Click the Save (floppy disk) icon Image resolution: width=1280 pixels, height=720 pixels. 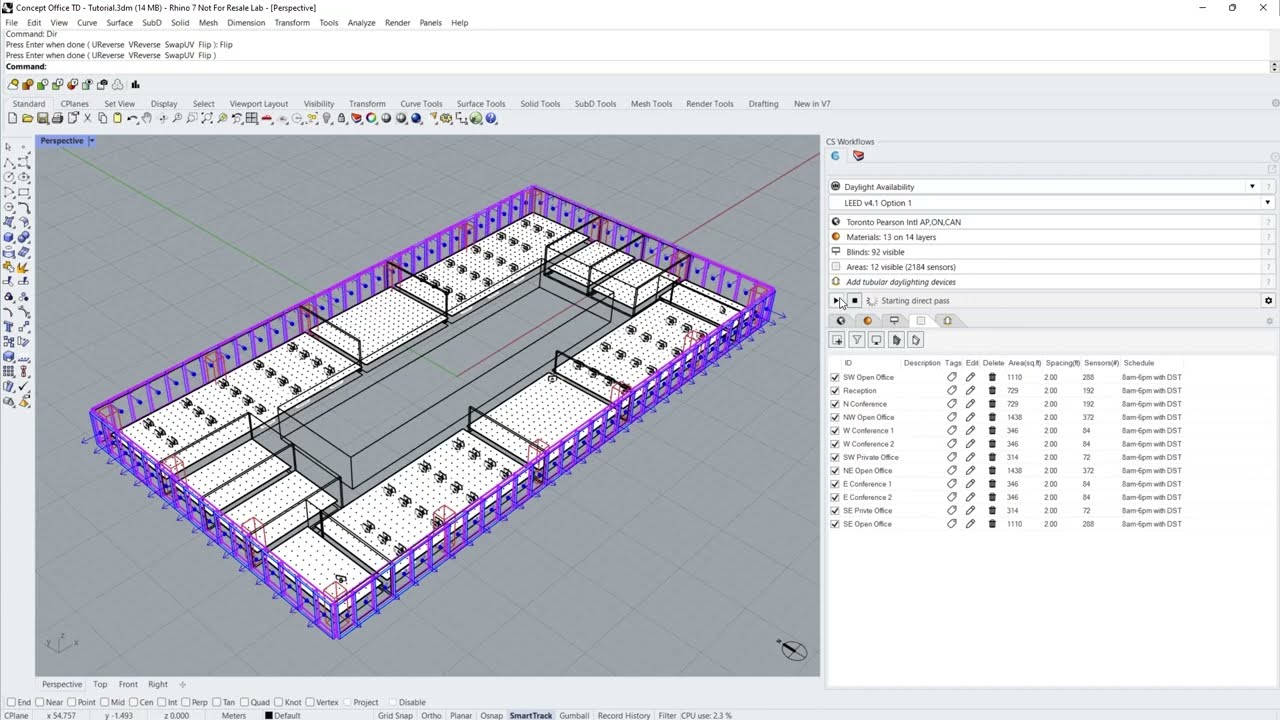pos(42,118)
